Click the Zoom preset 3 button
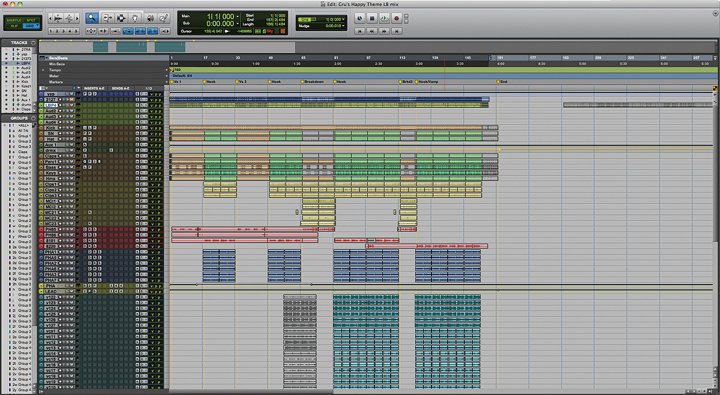Viewport: 720px width, 395px height. point(64,31)
